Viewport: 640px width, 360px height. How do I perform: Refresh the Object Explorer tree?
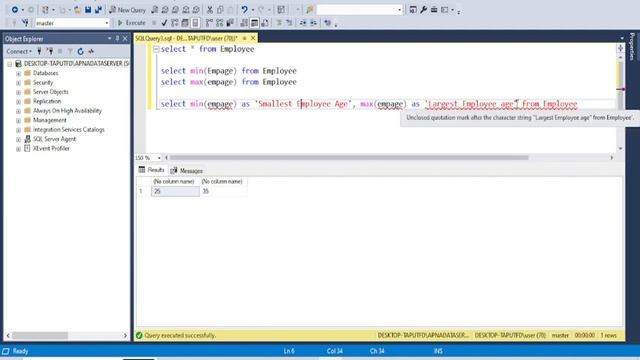click(80, 51)
